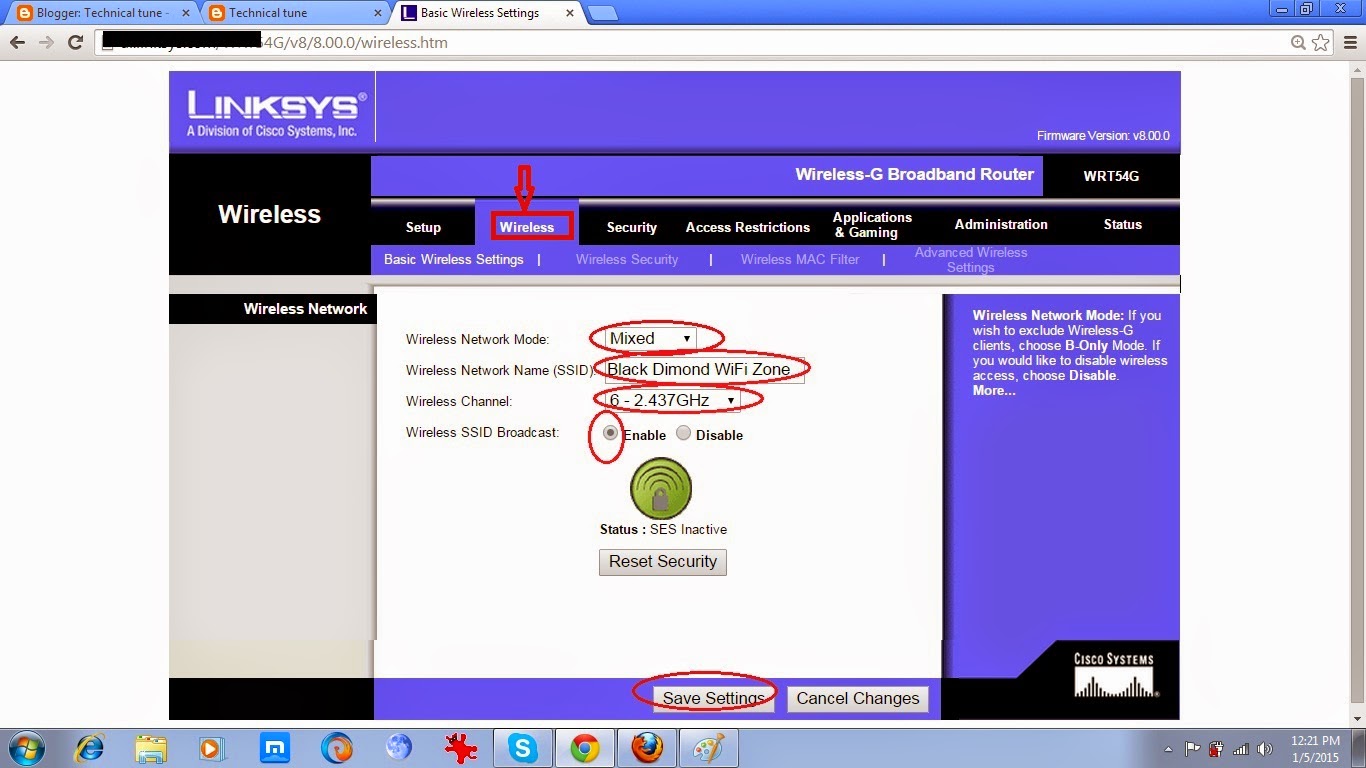Click the 'Firmware Version: v8.00.0' text

coord(1103,136)
